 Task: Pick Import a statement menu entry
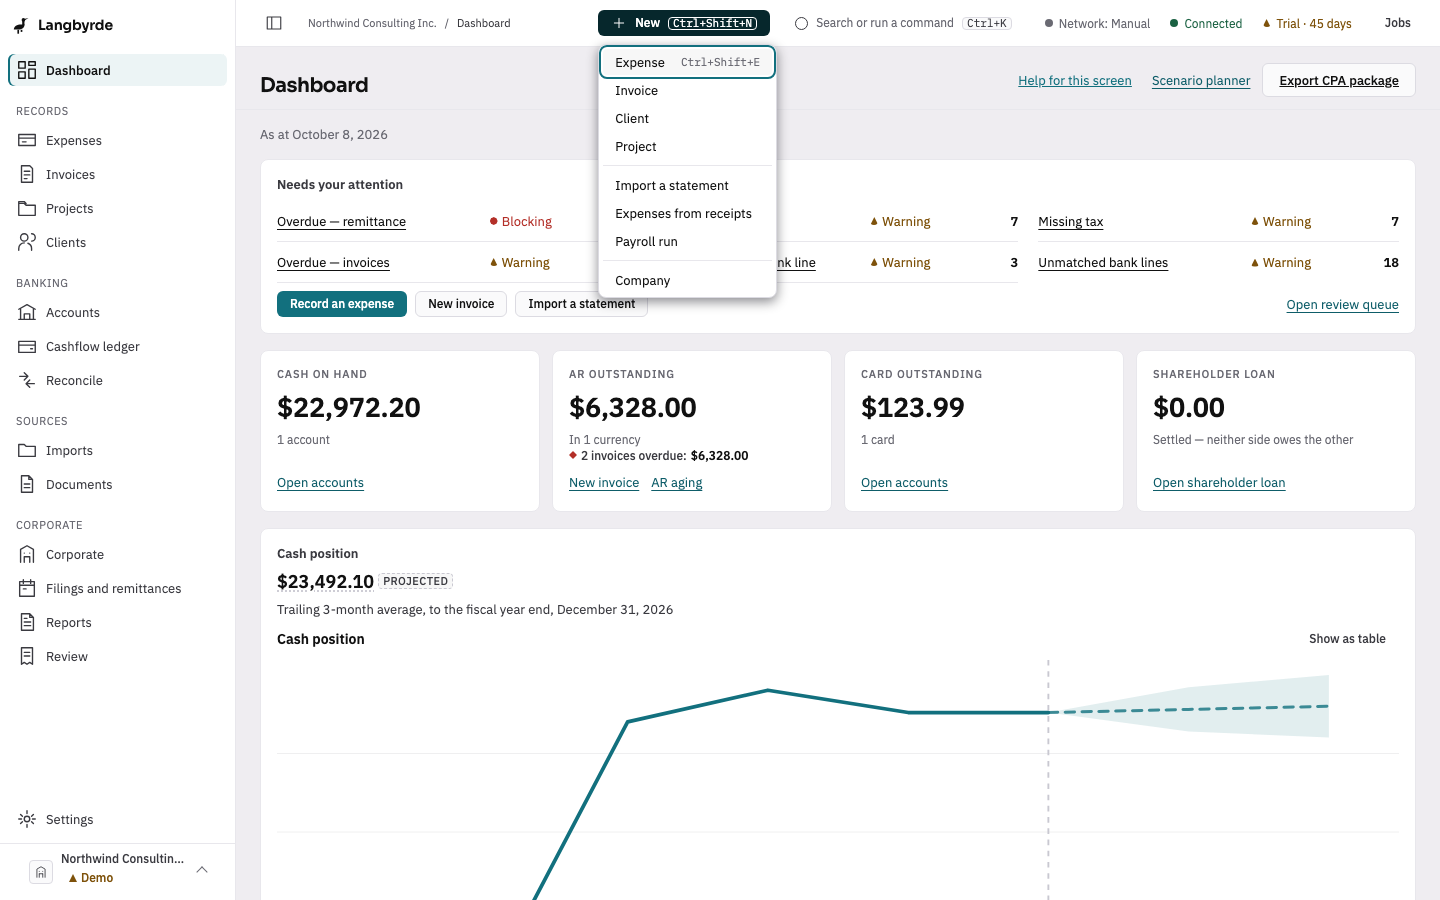[687, 186]
